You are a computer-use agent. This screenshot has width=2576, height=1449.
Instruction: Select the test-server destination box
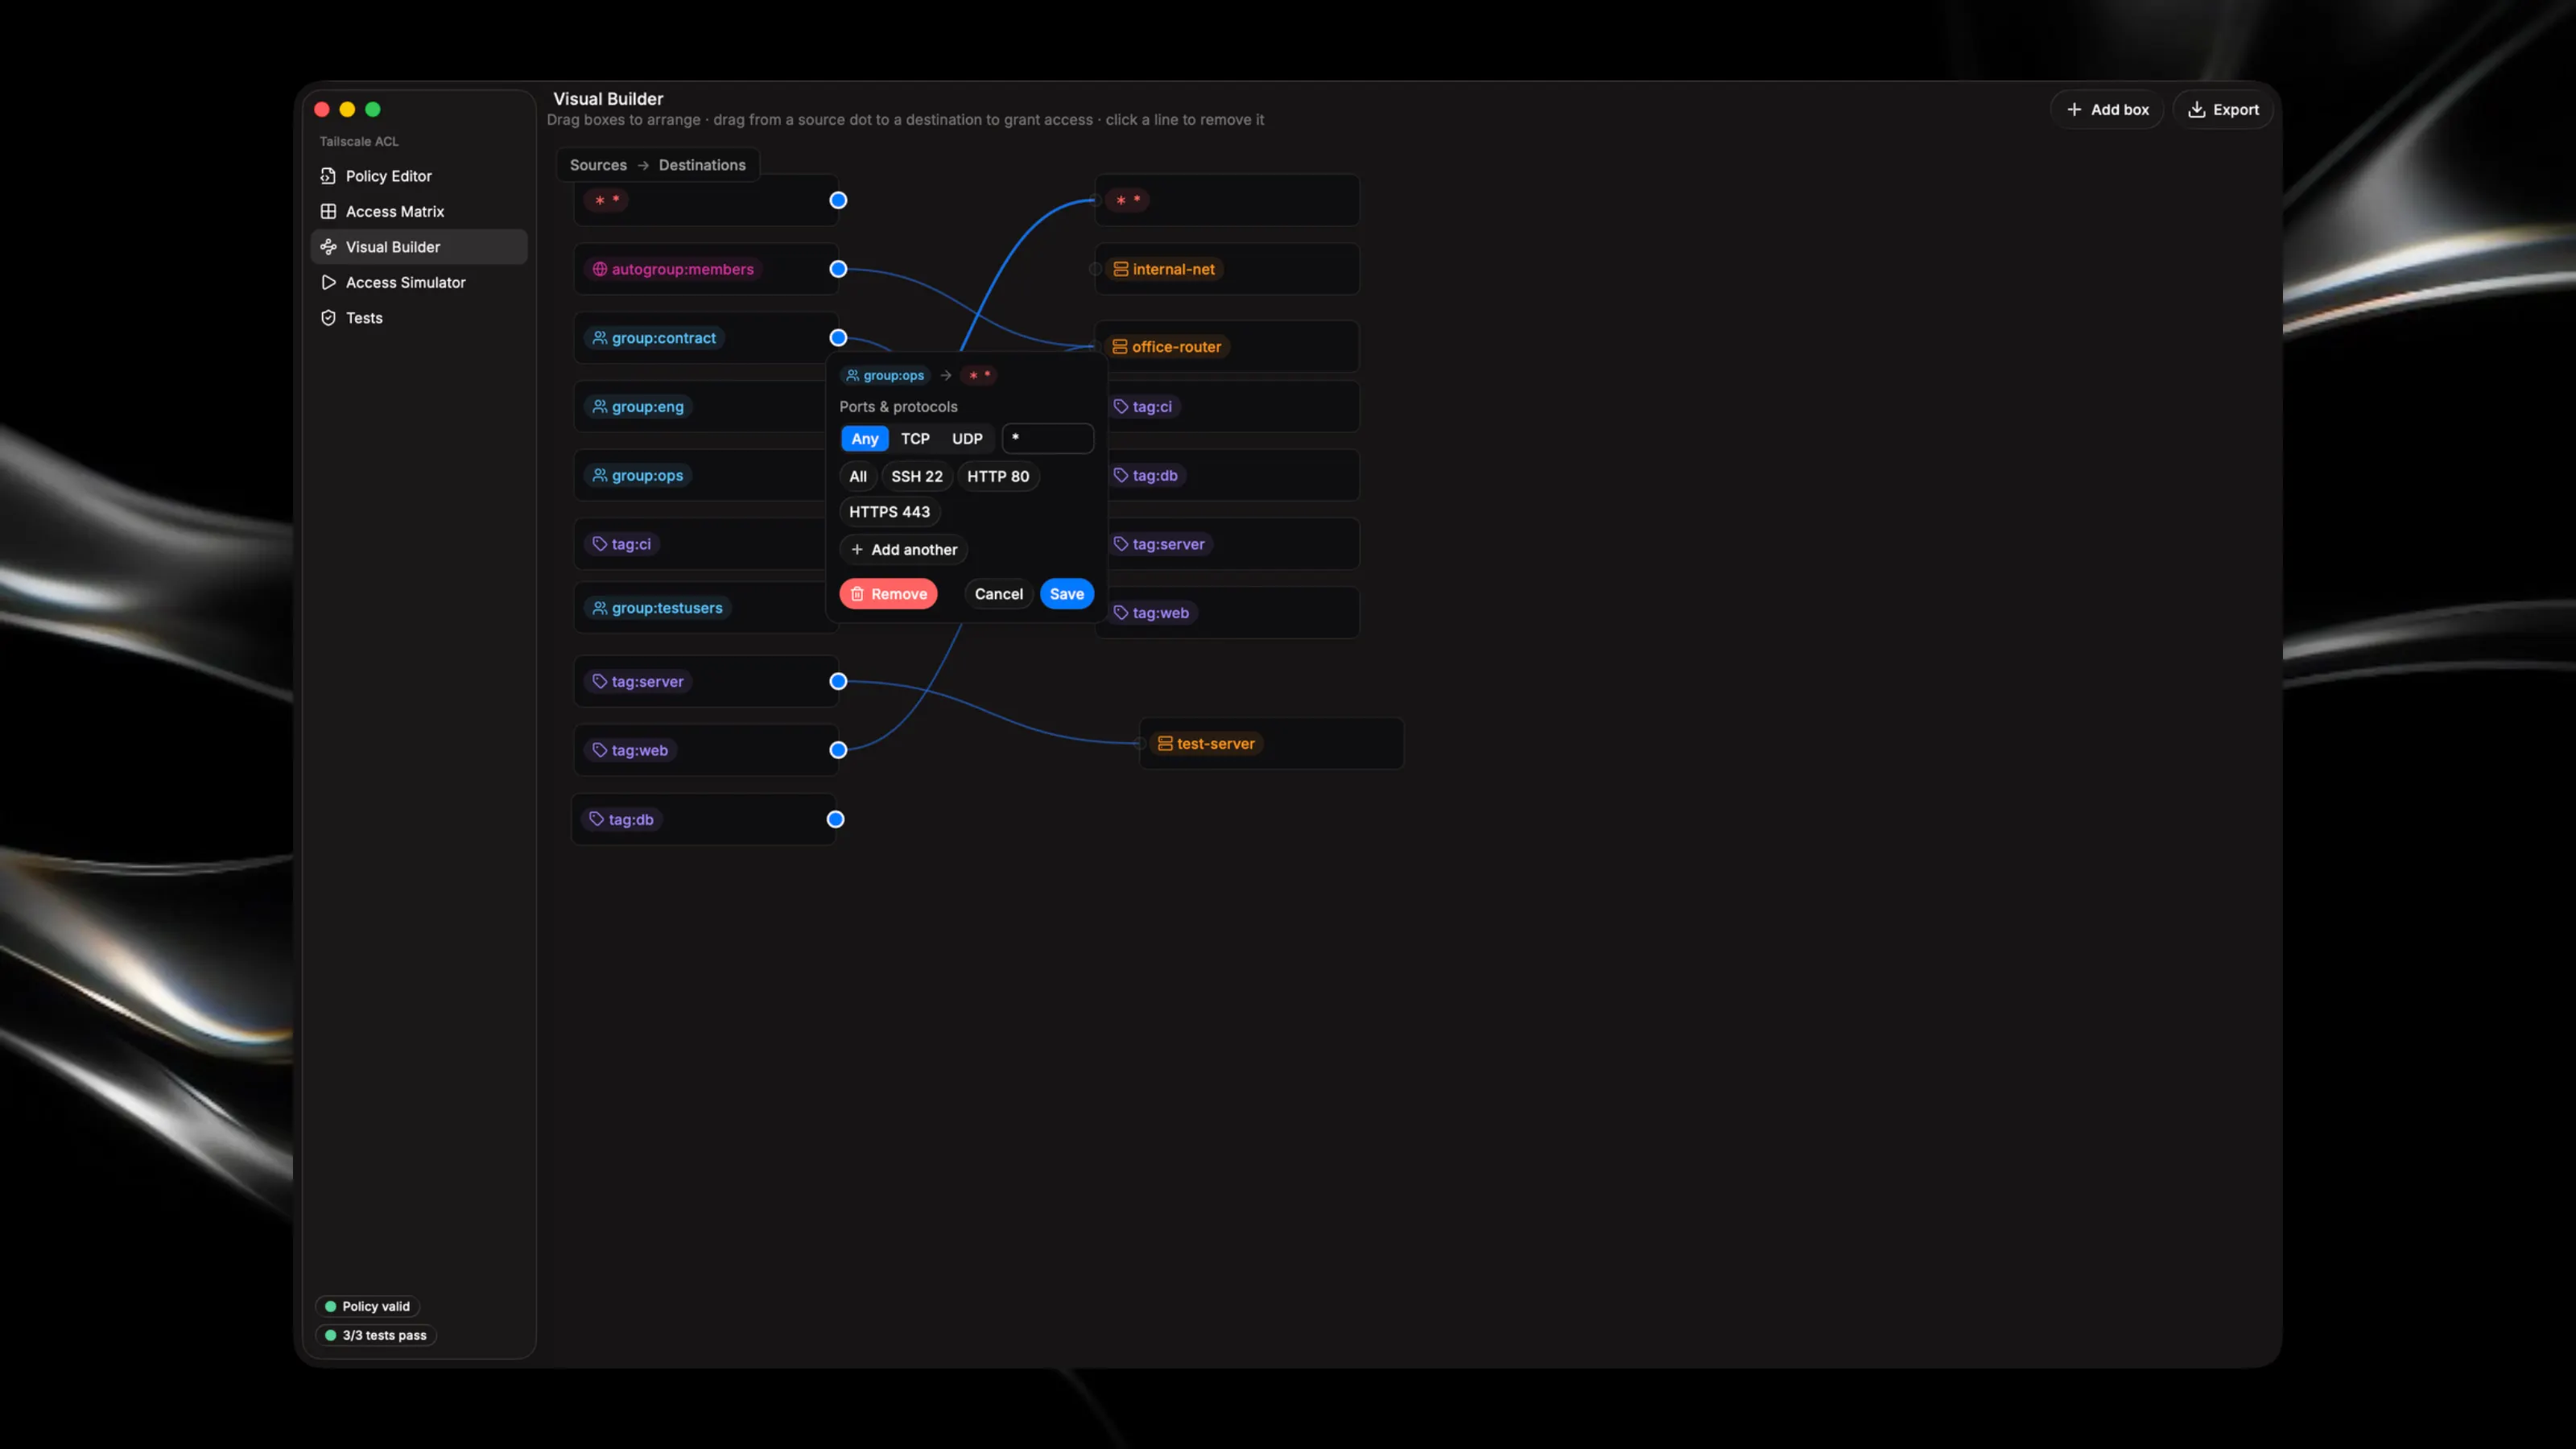coord(1271,744)
